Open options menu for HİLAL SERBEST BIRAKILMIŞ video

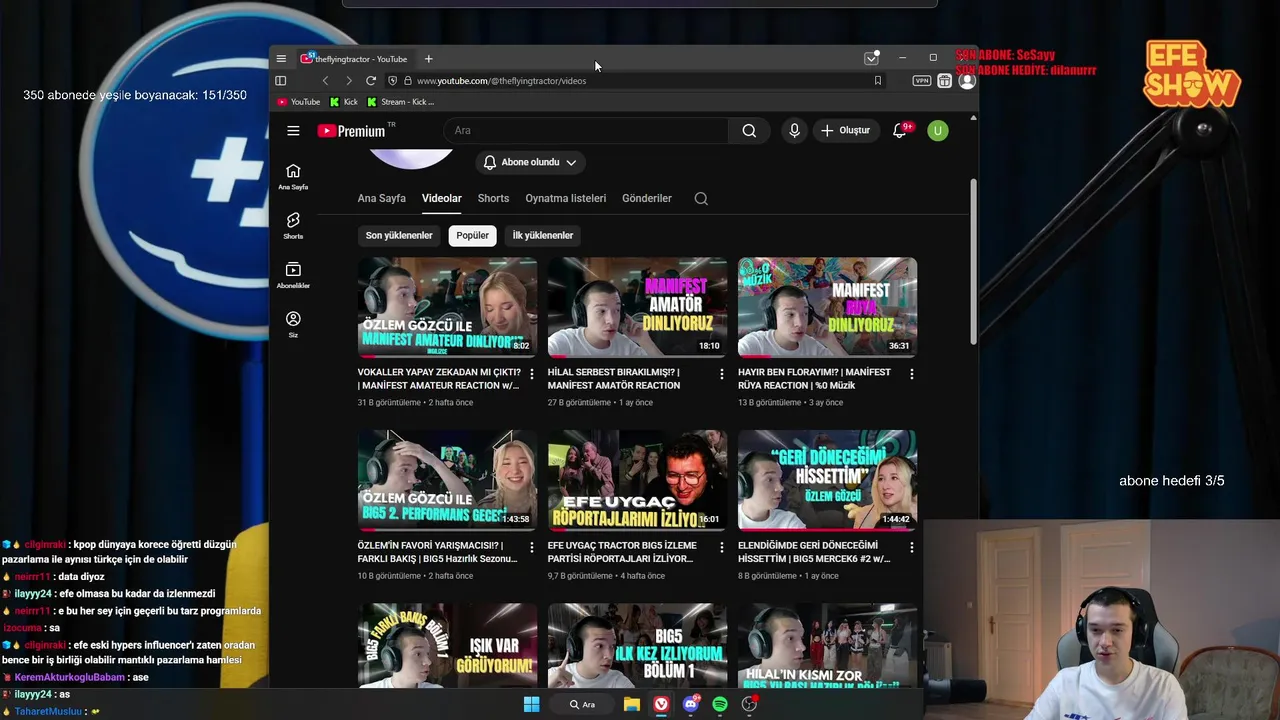(722, 374)
